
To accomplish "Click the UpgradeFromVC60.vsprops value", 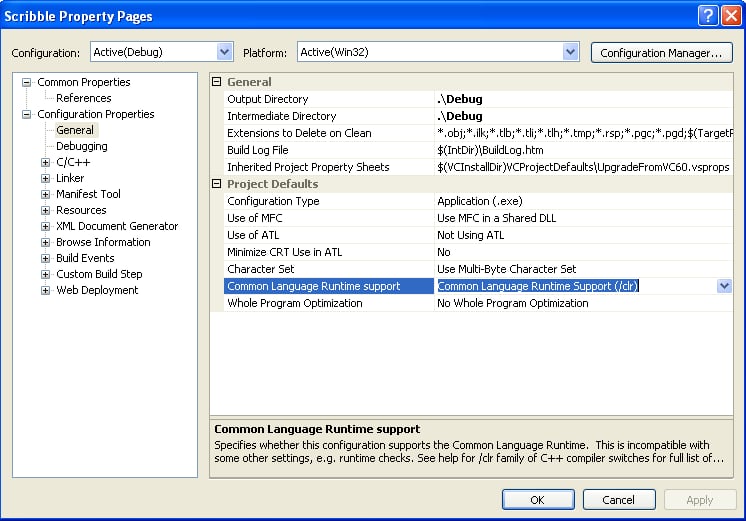I will click(583, 167).
